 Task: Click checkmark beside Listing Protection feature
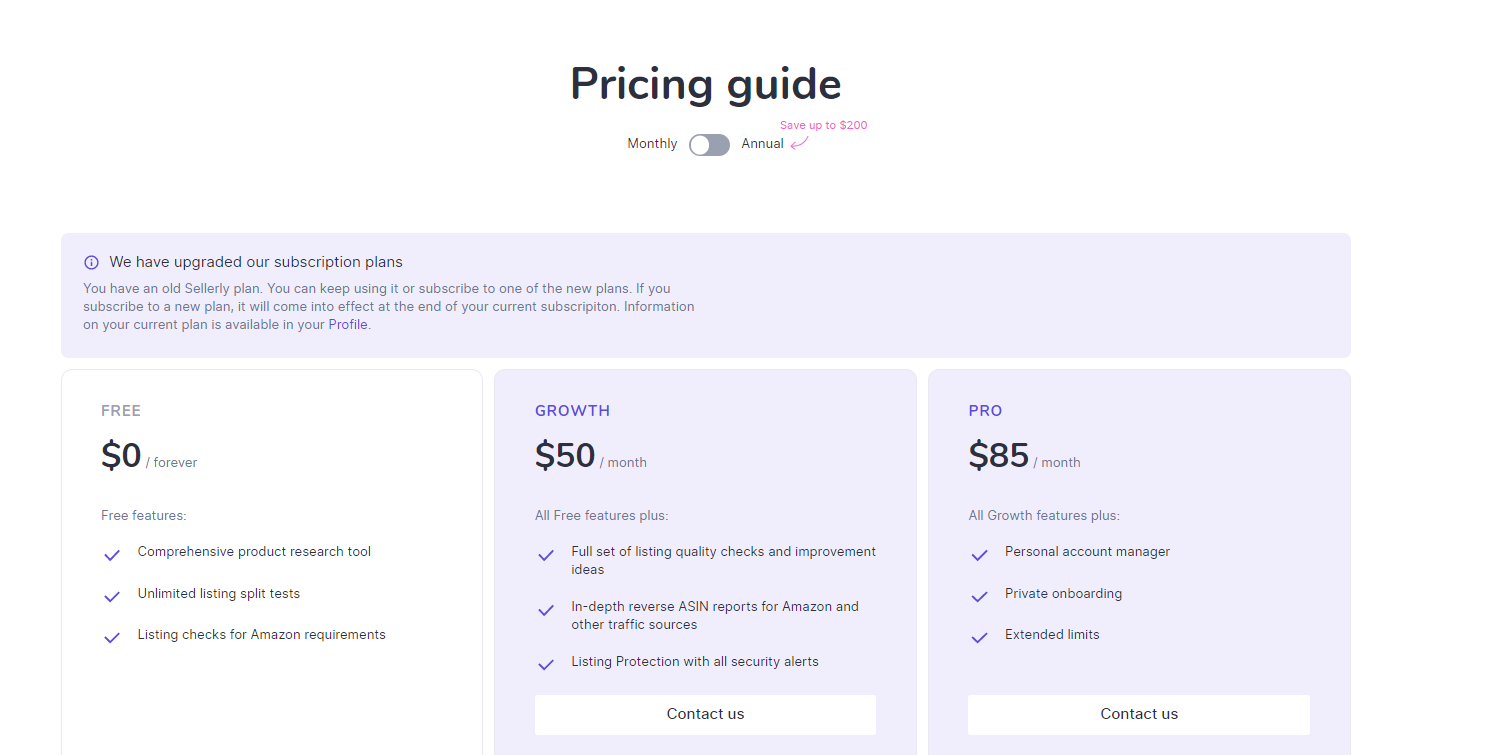546,665
